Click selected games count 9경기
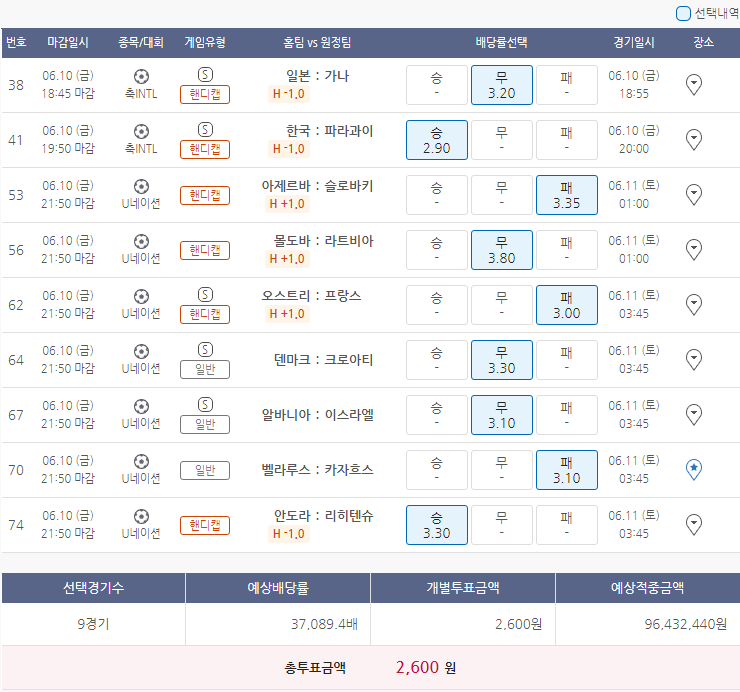The height and width of the screenshot is (692, 740). point(93,624)
